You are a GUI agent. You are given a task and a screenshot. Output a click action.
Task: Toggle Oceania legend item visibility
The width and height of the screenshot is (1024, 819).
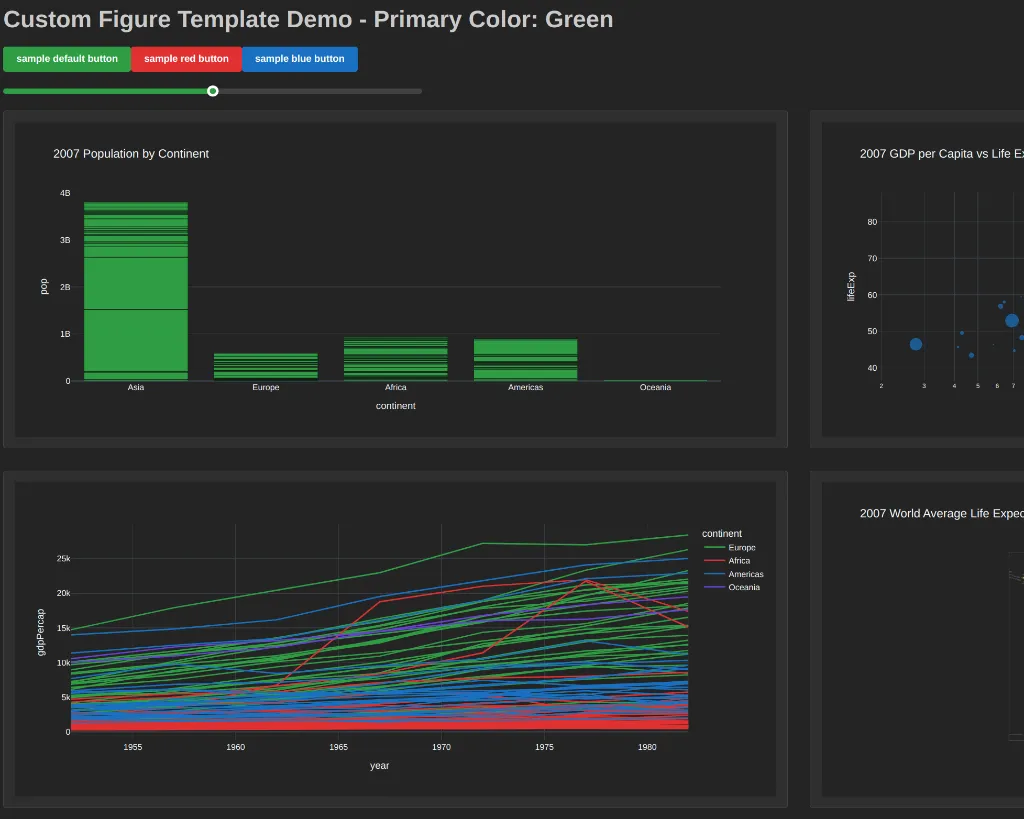(743, 587)
